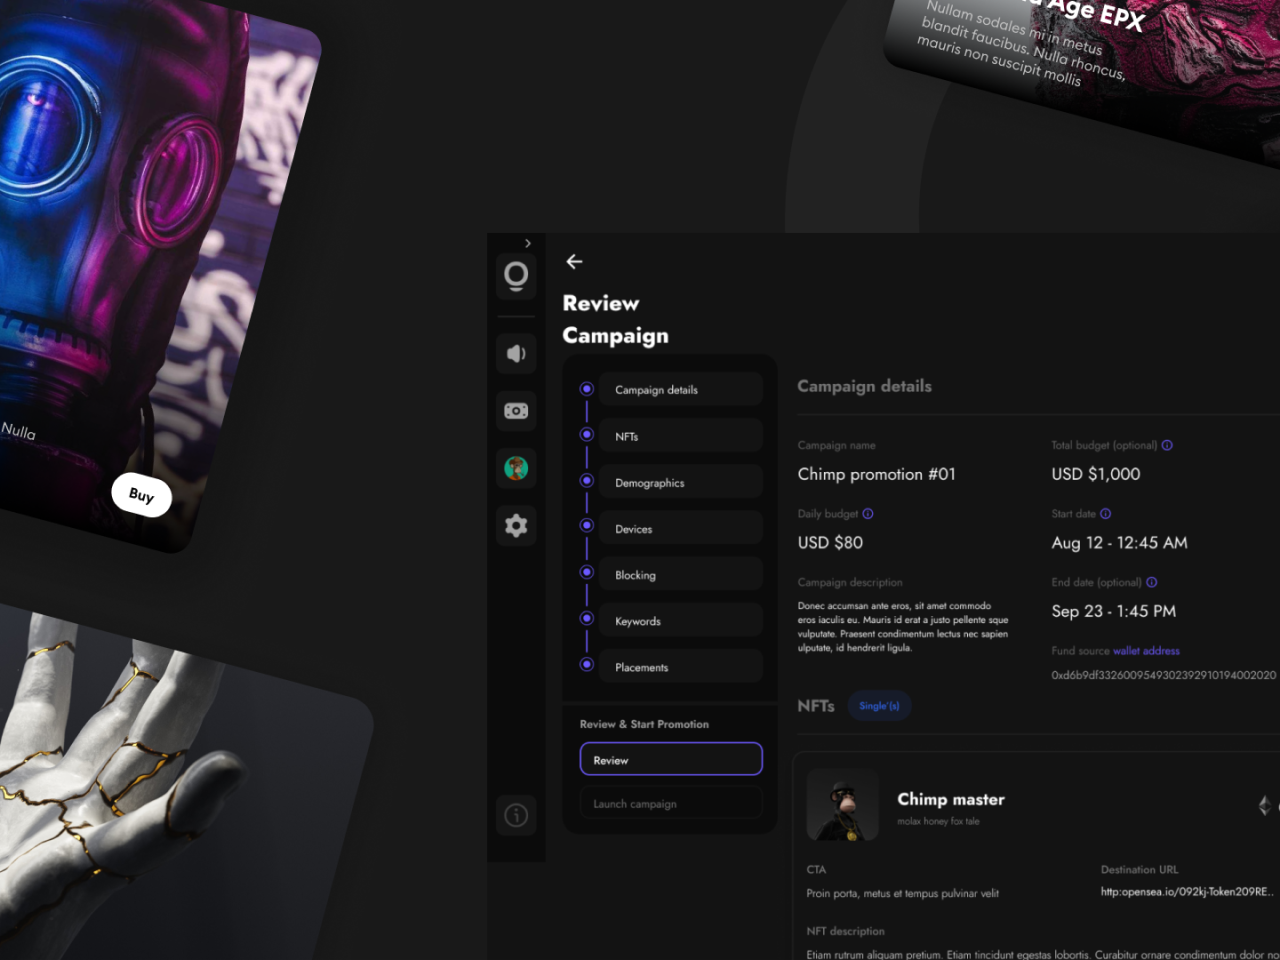Click info icon next to Daily budget
1280x960 pixels.
pos(868,514)
